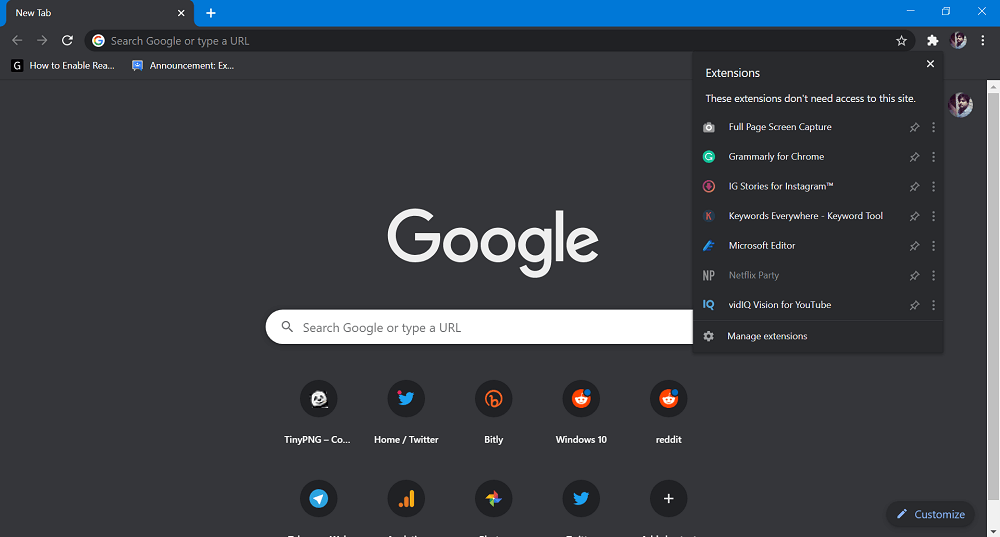The width and height of the screenshot is (1000, 537).
Task: Open a new tab with the plus button
Action: click(210, 13)
